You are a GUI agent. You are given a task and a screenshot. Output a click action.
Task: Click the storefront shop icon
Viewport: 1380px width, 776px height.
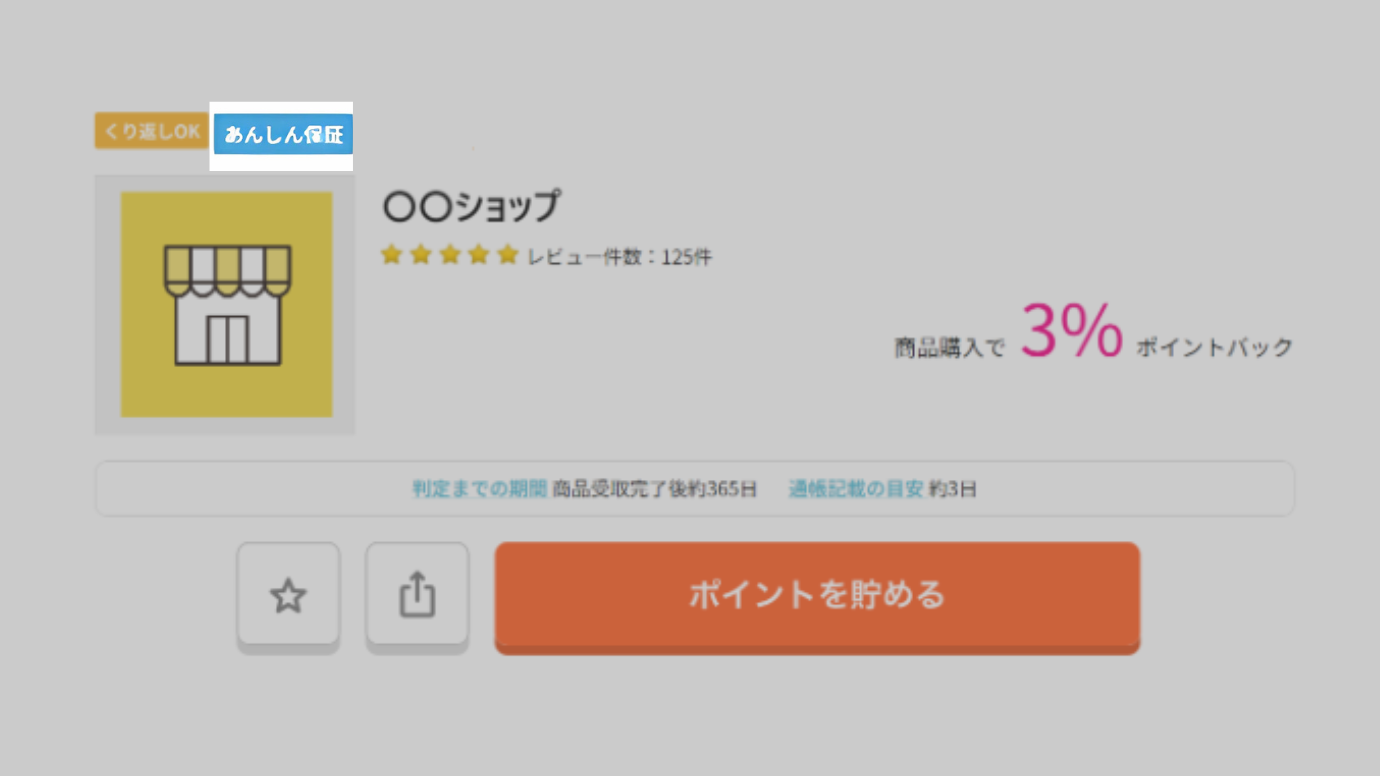tap(226, 304)
